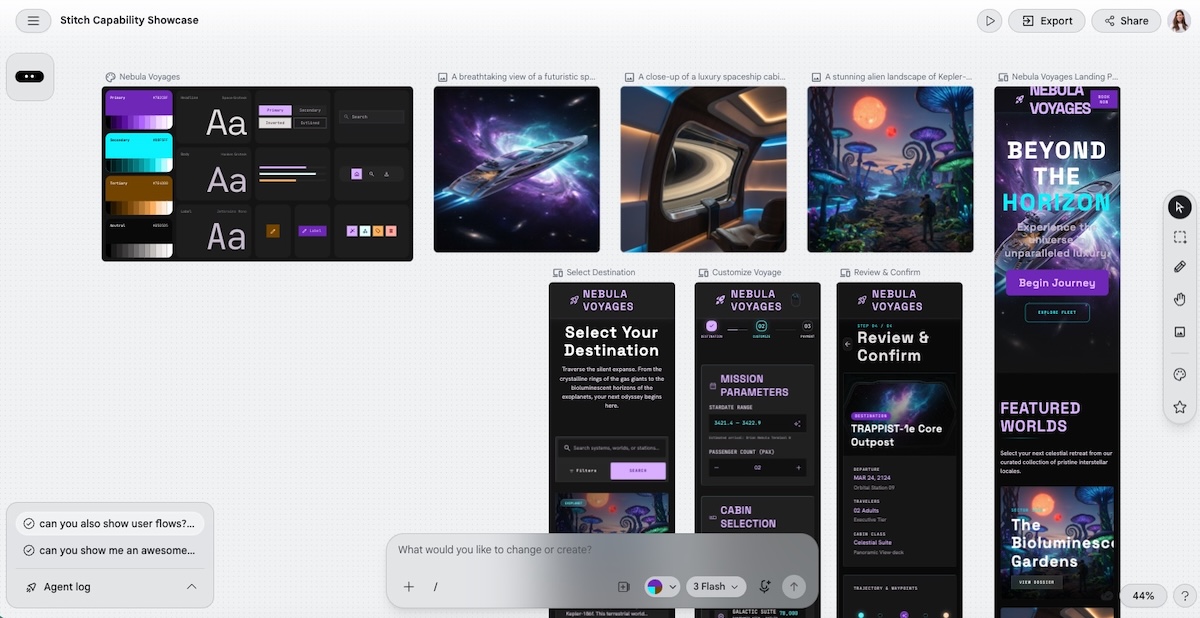The width and height of the screenshot is (1200, 618).
Task: Click step 02 Customize in progress stepper
Action: coord(761,326)
